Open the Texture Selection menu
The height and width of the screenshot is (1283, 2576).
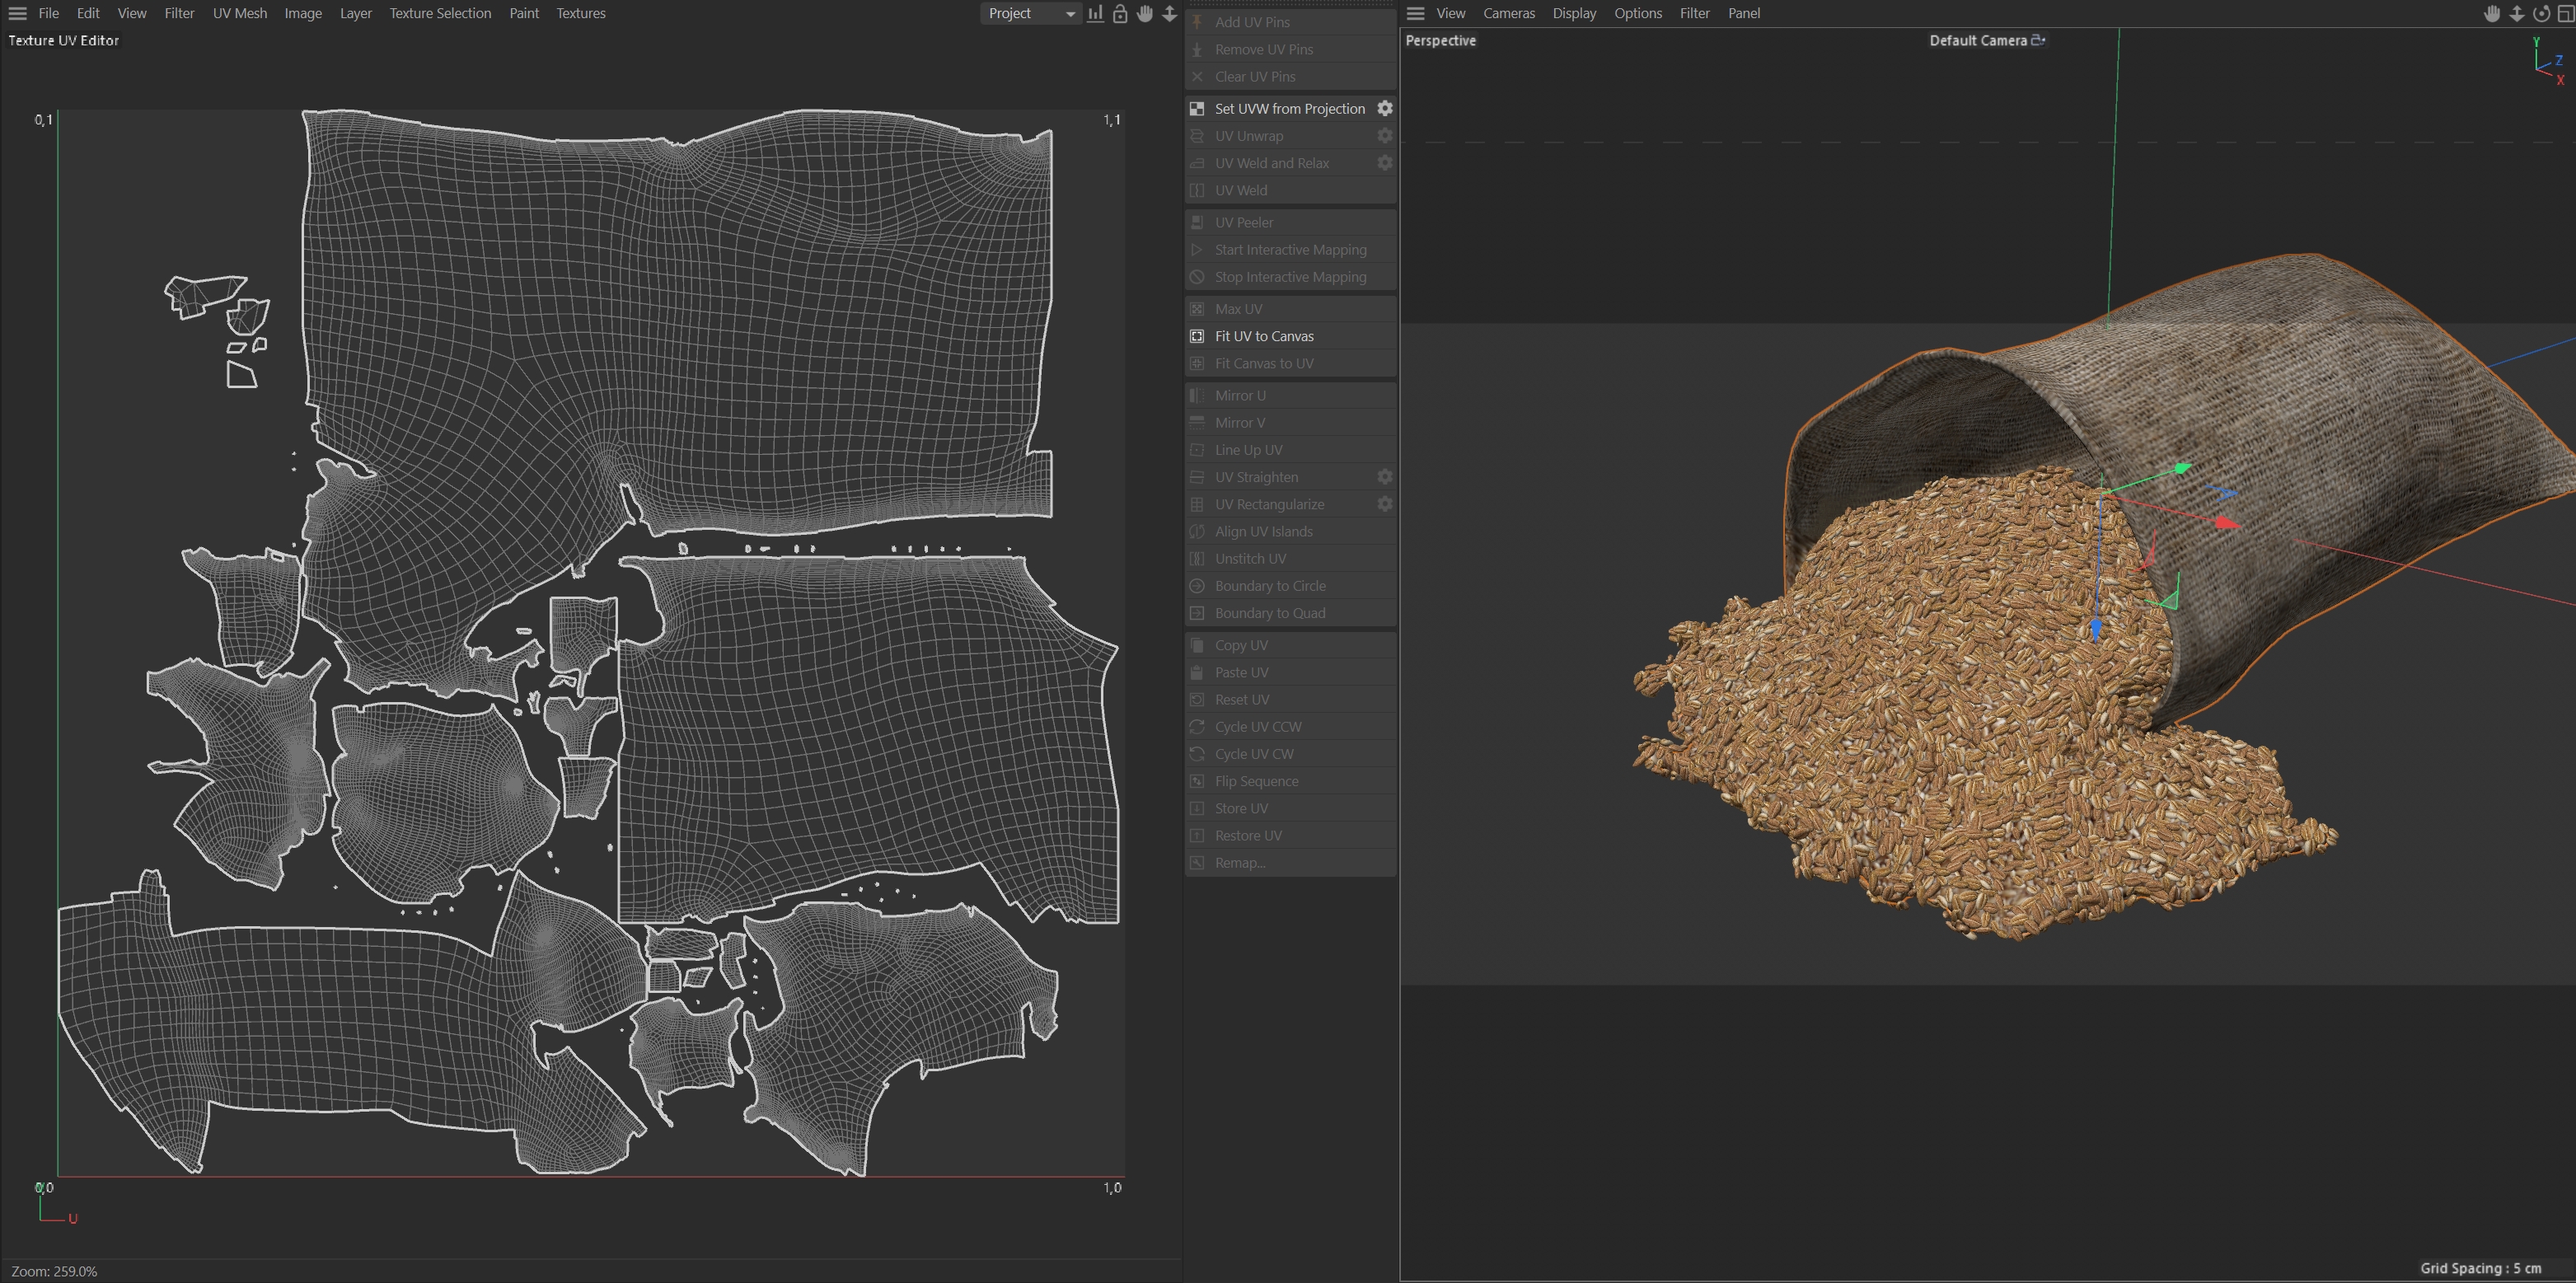point(440,13)
